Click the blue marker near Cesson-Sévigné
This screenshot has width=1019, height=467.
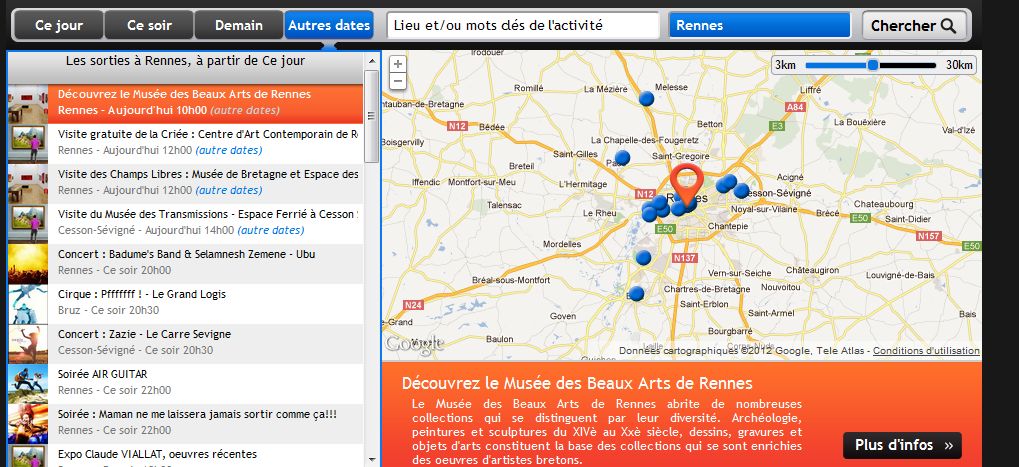742,190
